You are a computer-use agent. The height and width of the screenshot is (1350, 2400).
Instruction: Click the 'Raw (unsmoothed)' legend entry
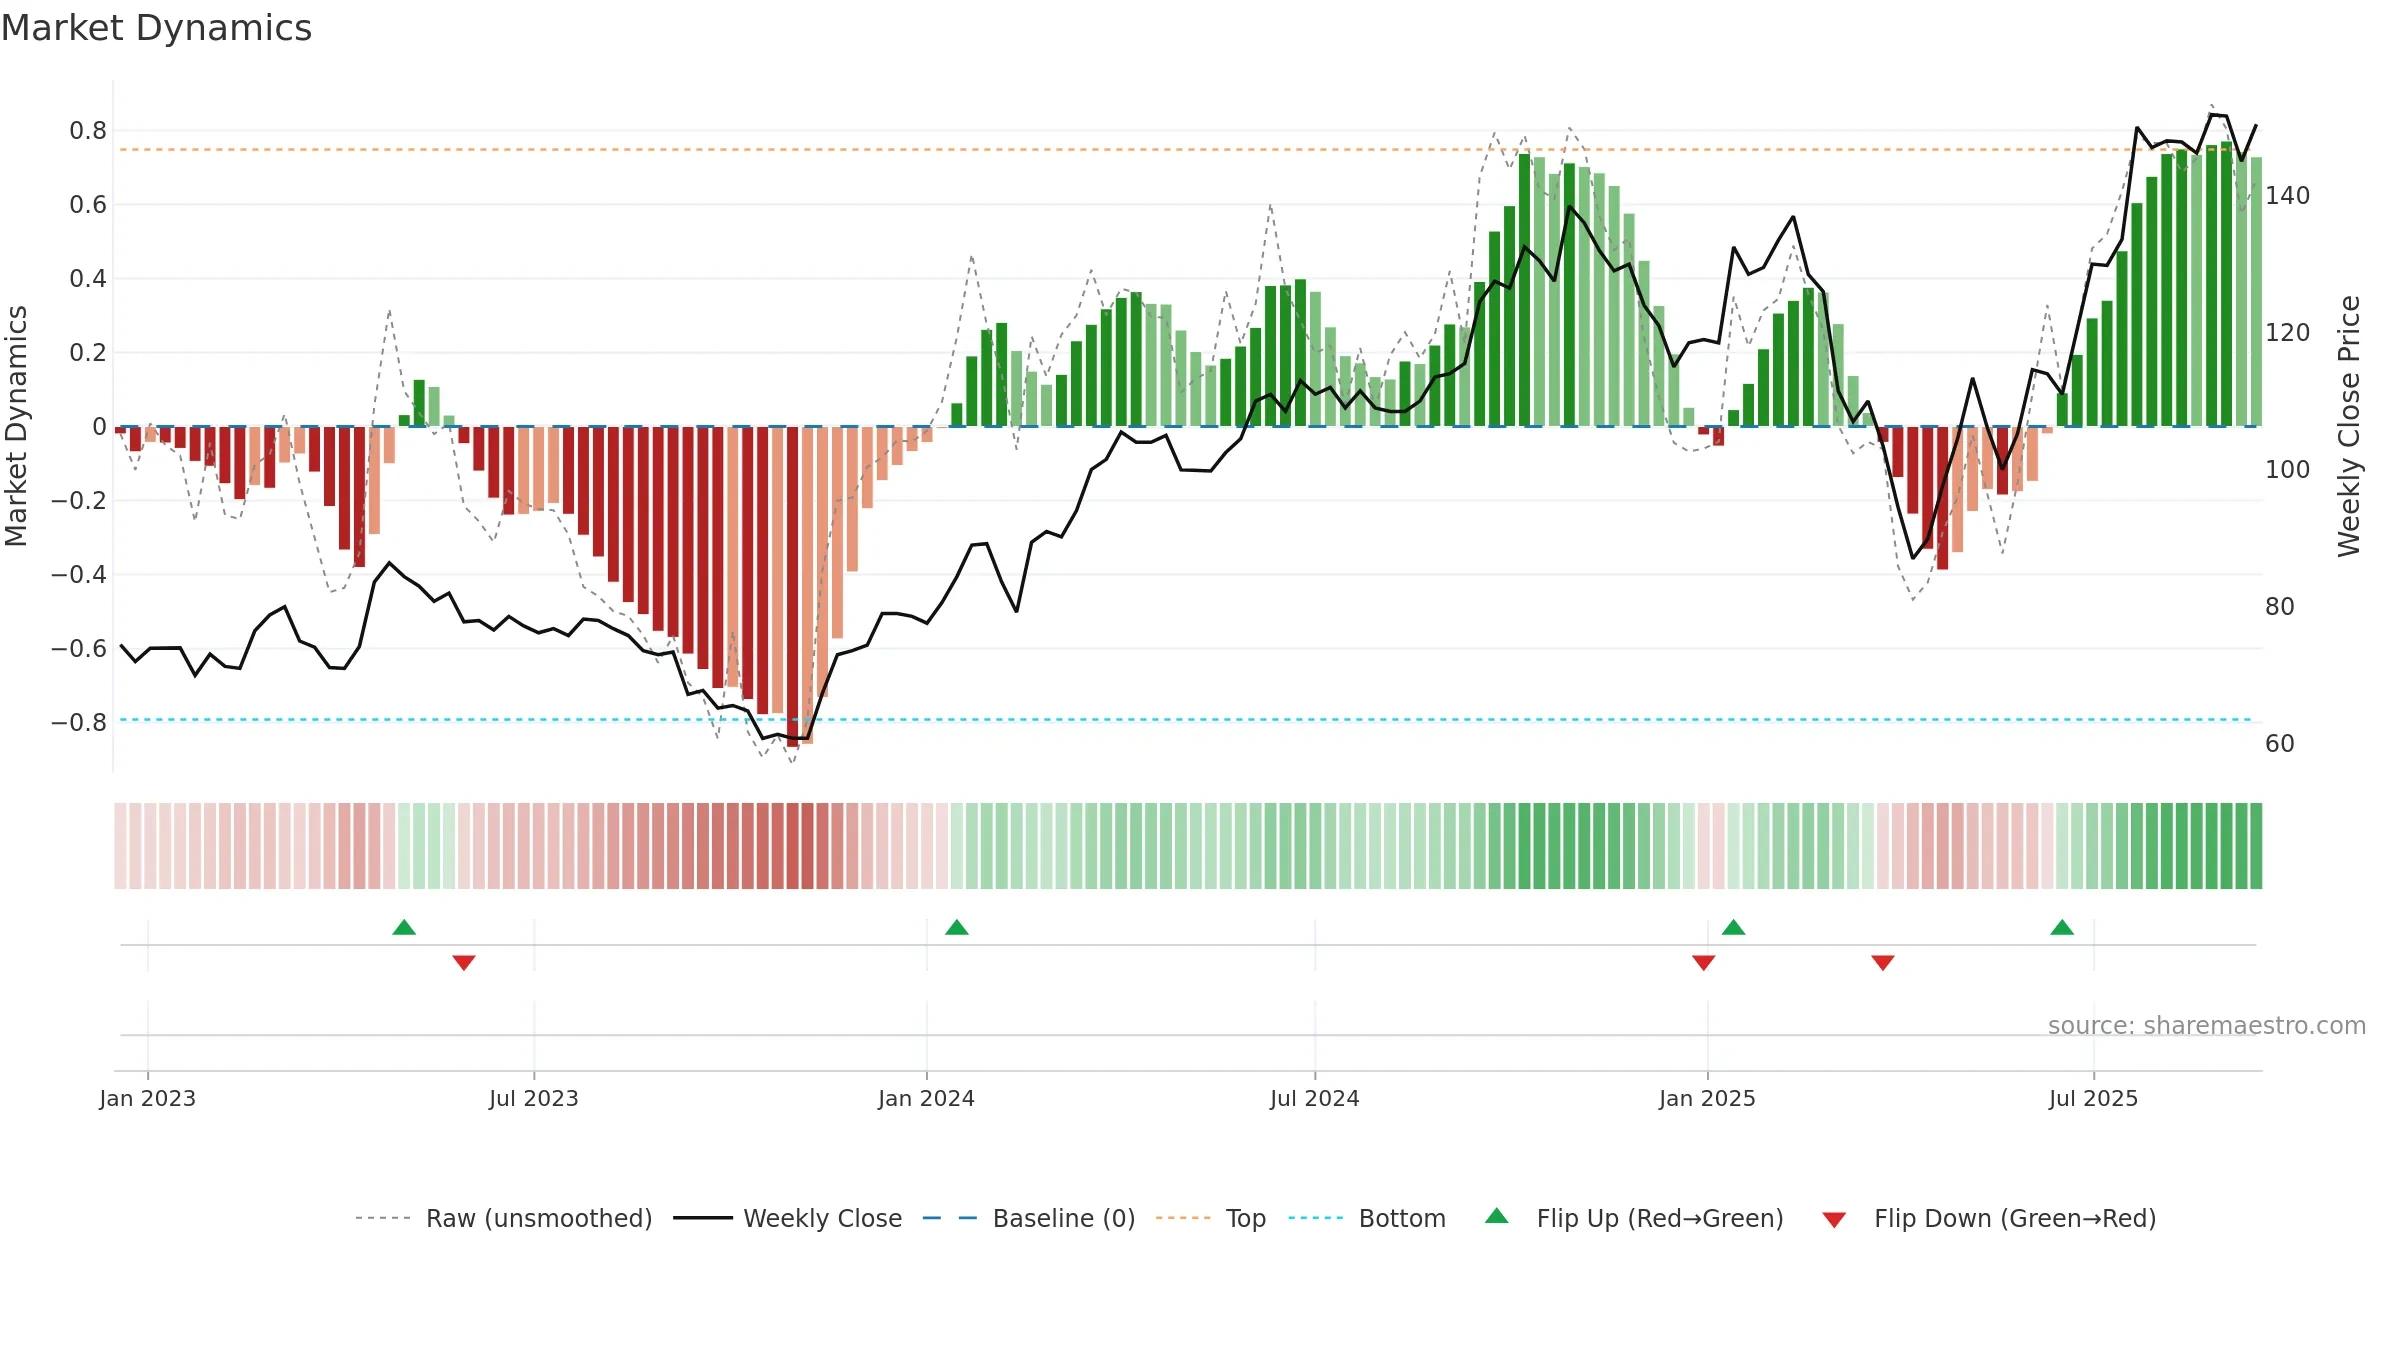[x=504, y=1218]
